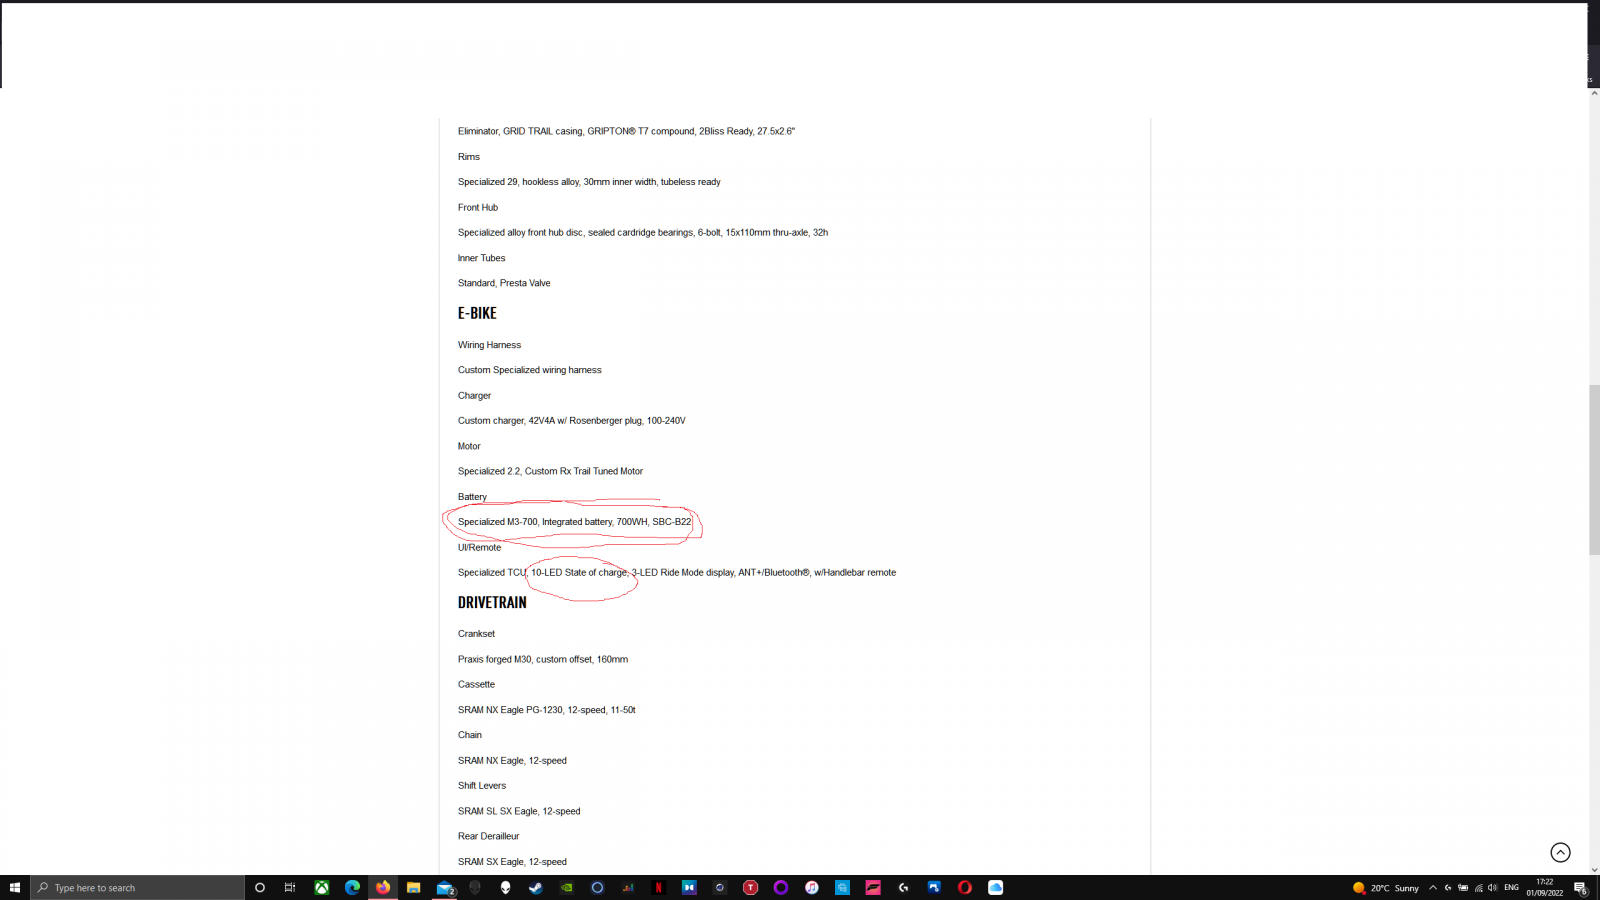
Task: Click the Praxis forged M30 crankset text
Action: click(x=543, y=659)
